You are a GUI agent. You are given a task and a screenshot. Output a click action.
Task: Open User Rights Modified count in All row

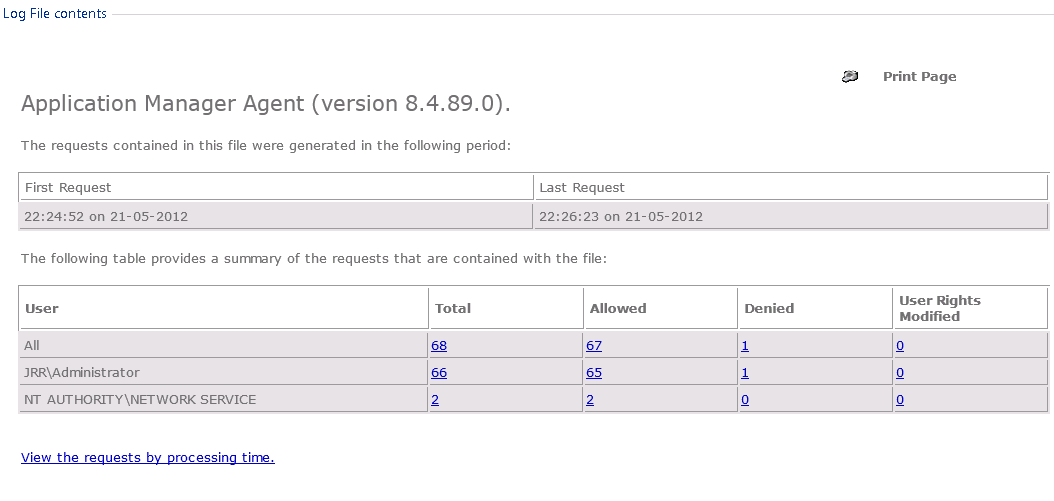(900, 346)
